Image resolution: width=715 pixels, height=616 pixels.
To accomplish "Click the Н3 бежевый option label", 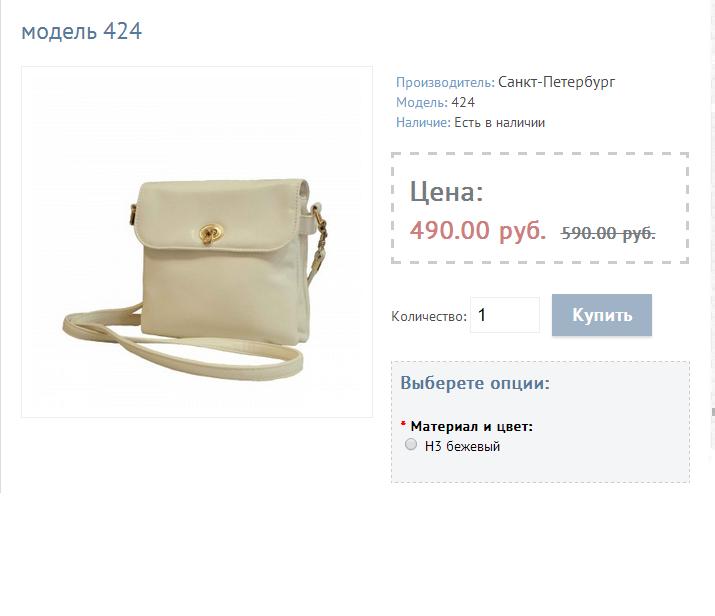I will coord(462,446).
